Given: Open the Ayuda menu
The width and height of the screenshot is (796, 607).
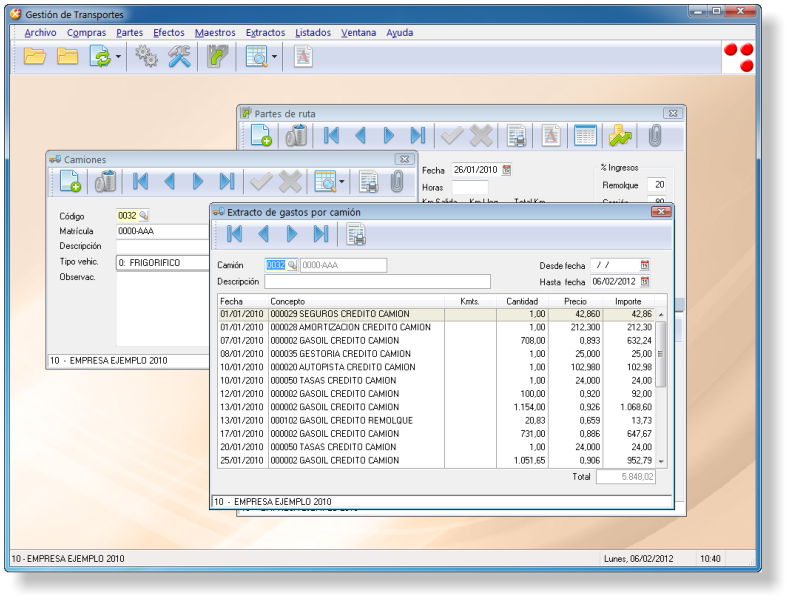Looking at the screenshot, I should [x=400, y=32].
